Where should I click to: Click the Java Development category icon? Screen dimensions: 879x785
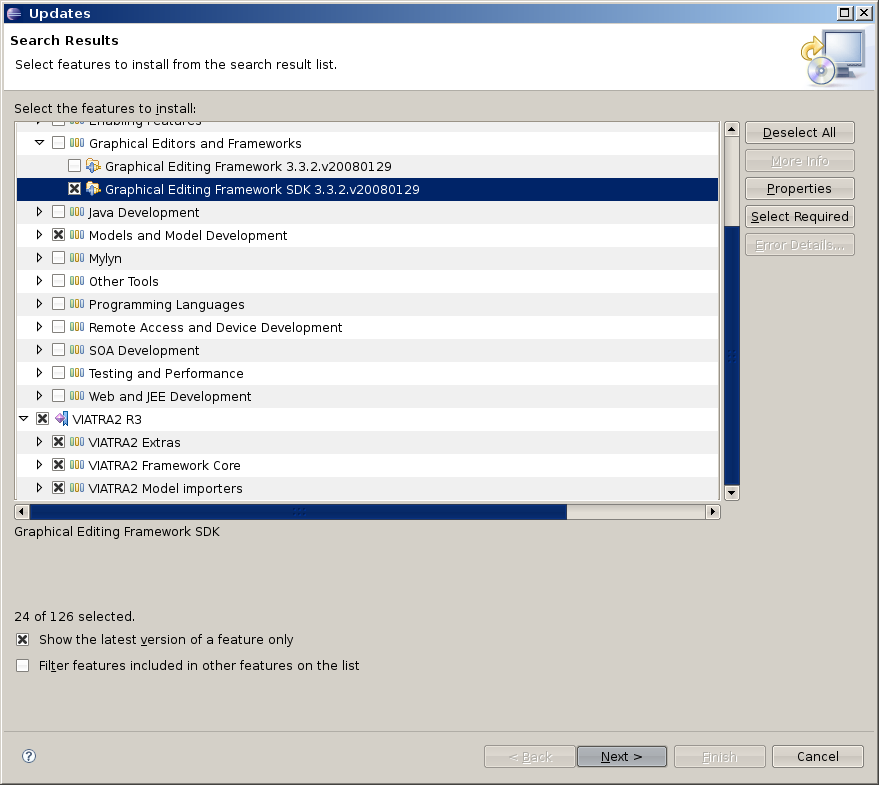pyautogui.click(x=77, y=212)
